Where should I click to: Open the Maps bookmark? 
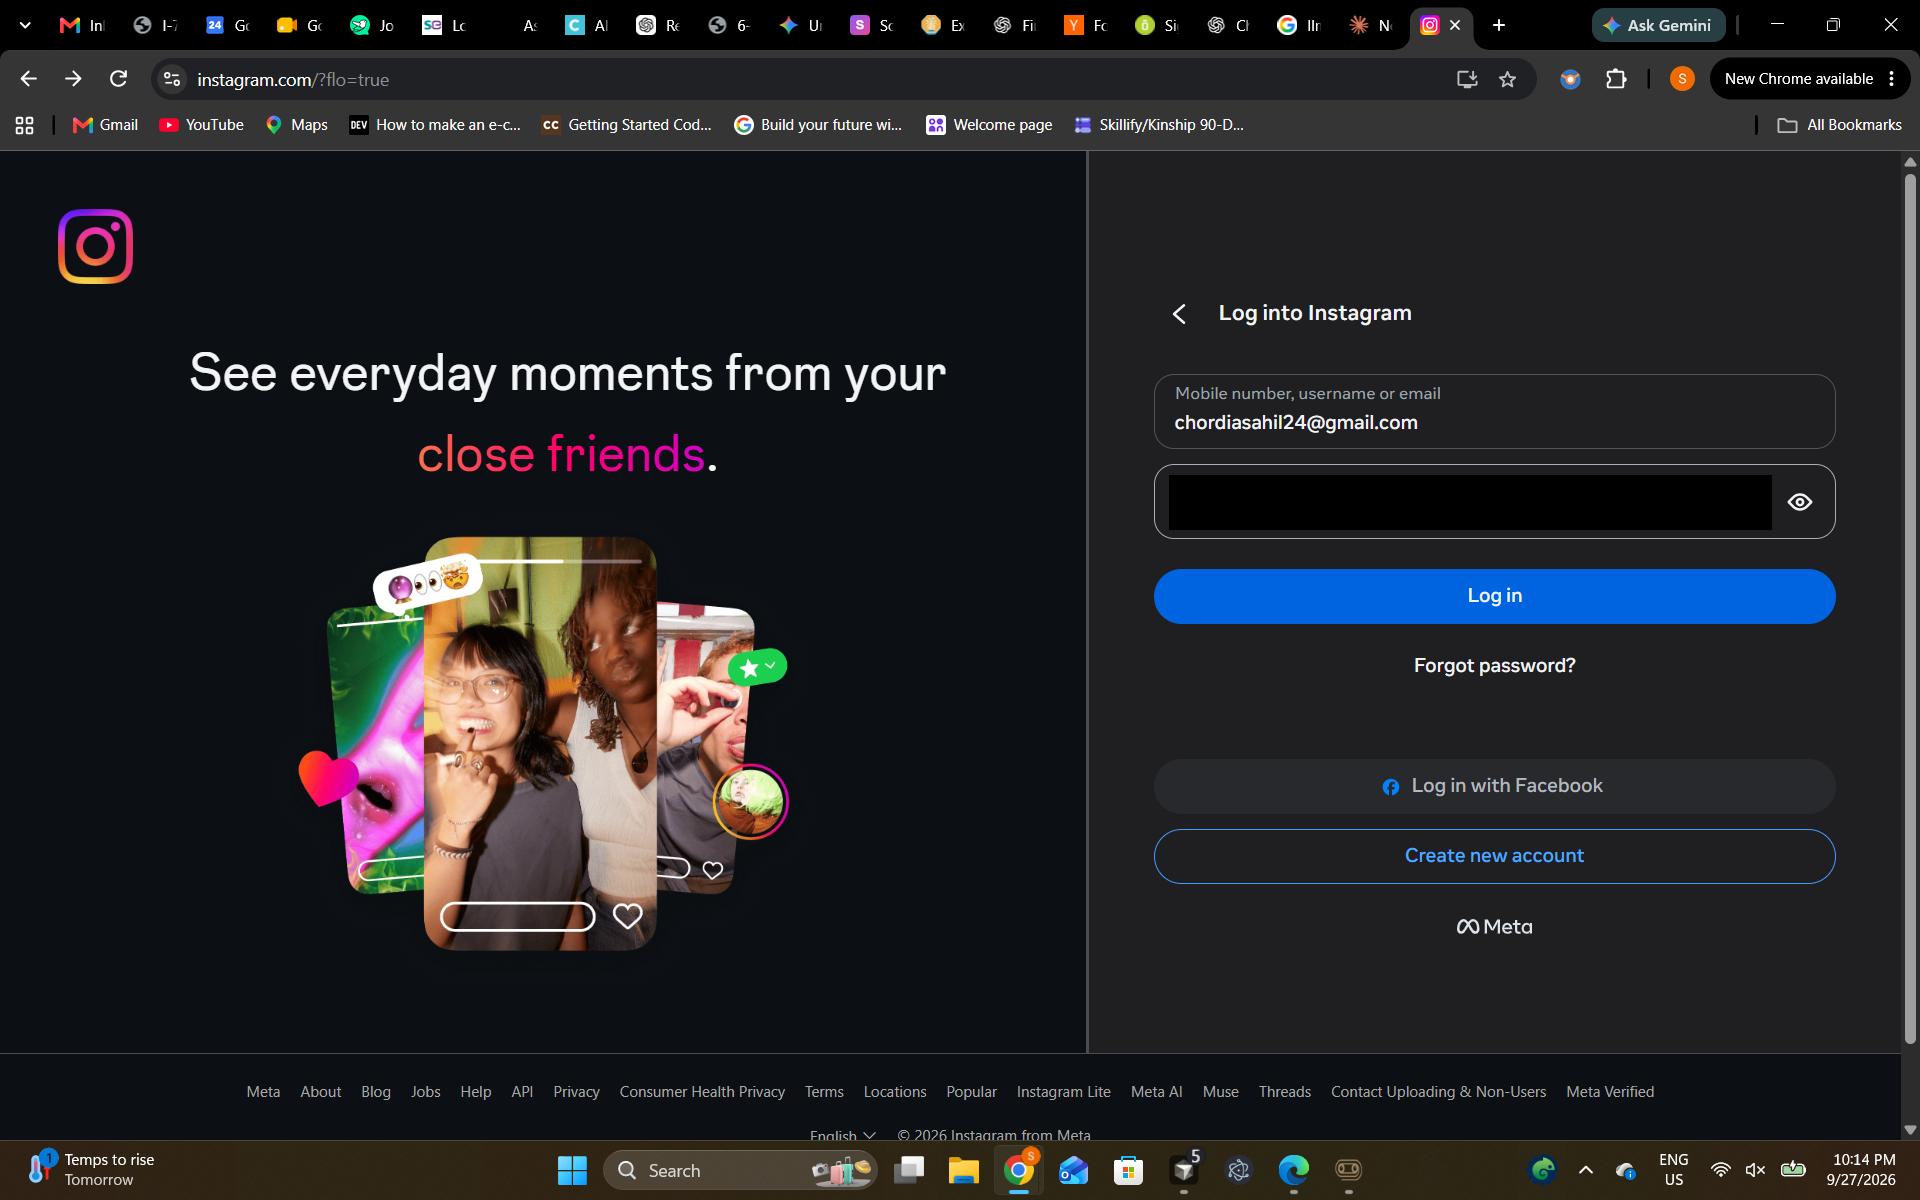(x=296, y=125)
